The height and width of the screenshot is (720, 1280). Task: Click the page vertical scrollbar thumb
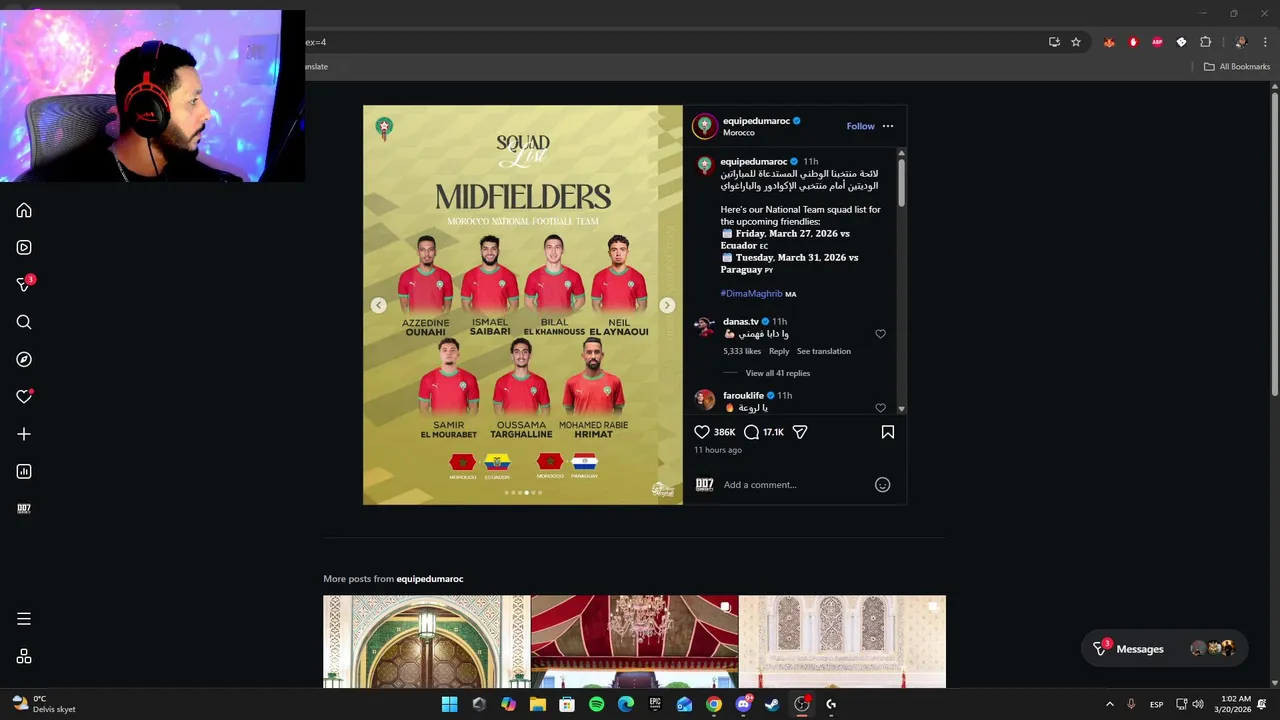[x=1275, y=245]
